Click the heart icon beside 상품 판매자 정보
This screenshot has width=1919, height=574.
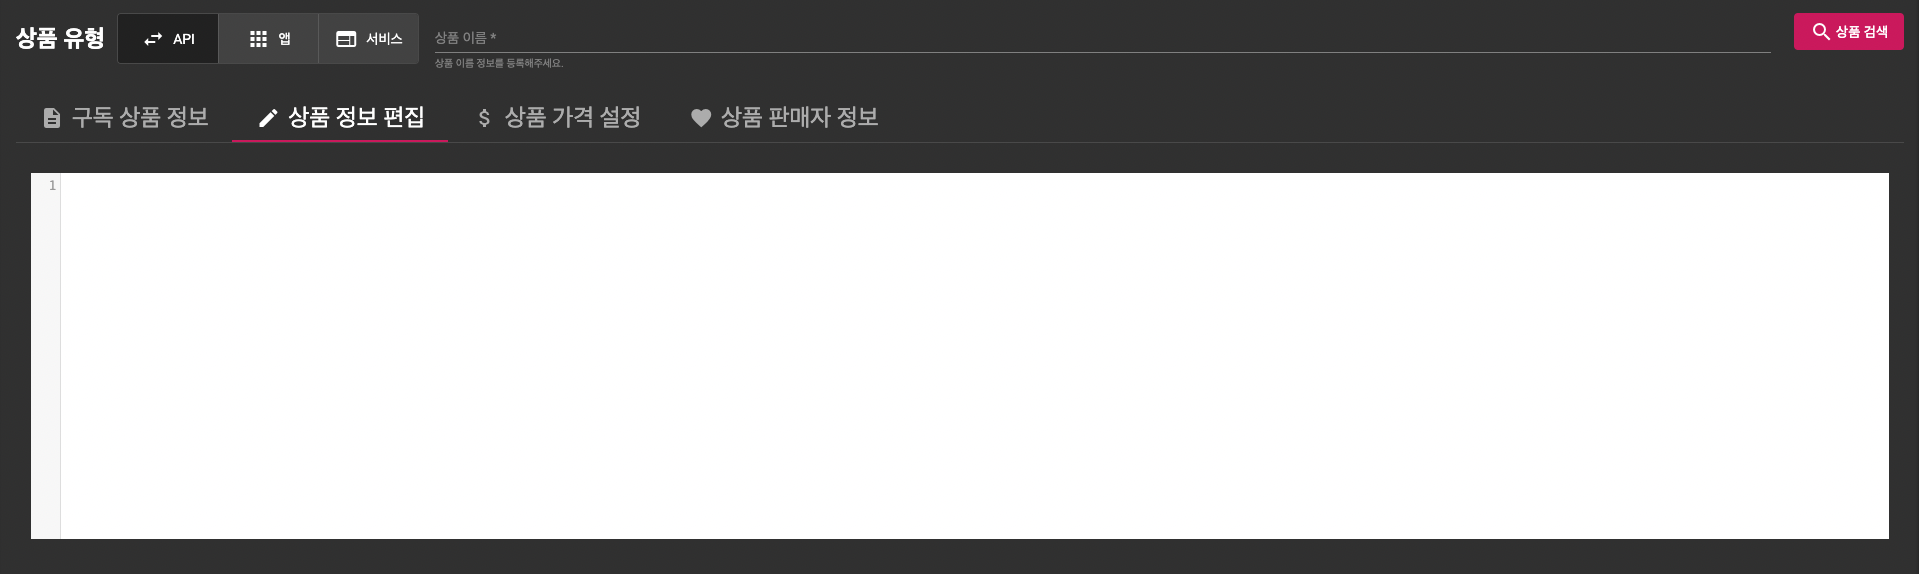pyautogui.click(x=701, y=118)
